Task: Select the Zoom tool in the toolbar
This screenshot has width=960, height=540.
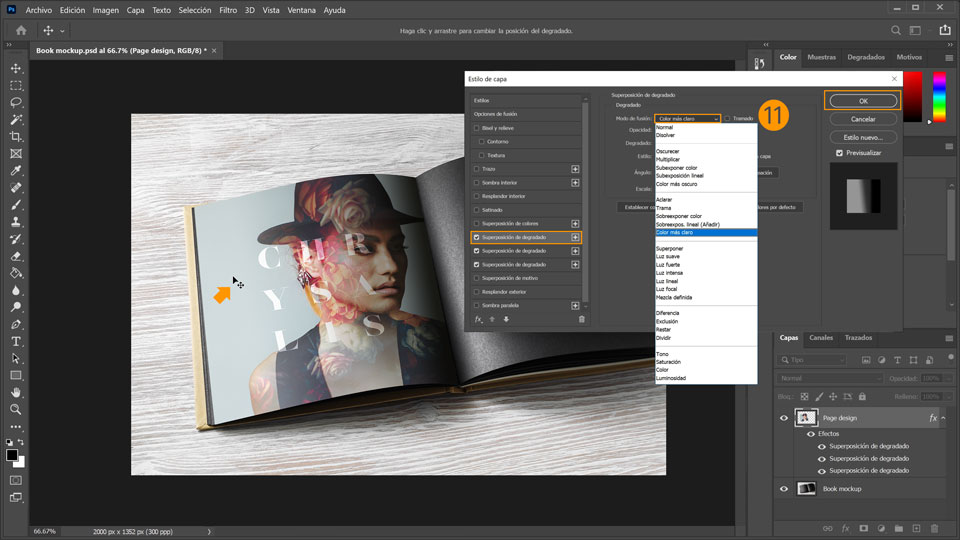Action: tap(16, 410)
